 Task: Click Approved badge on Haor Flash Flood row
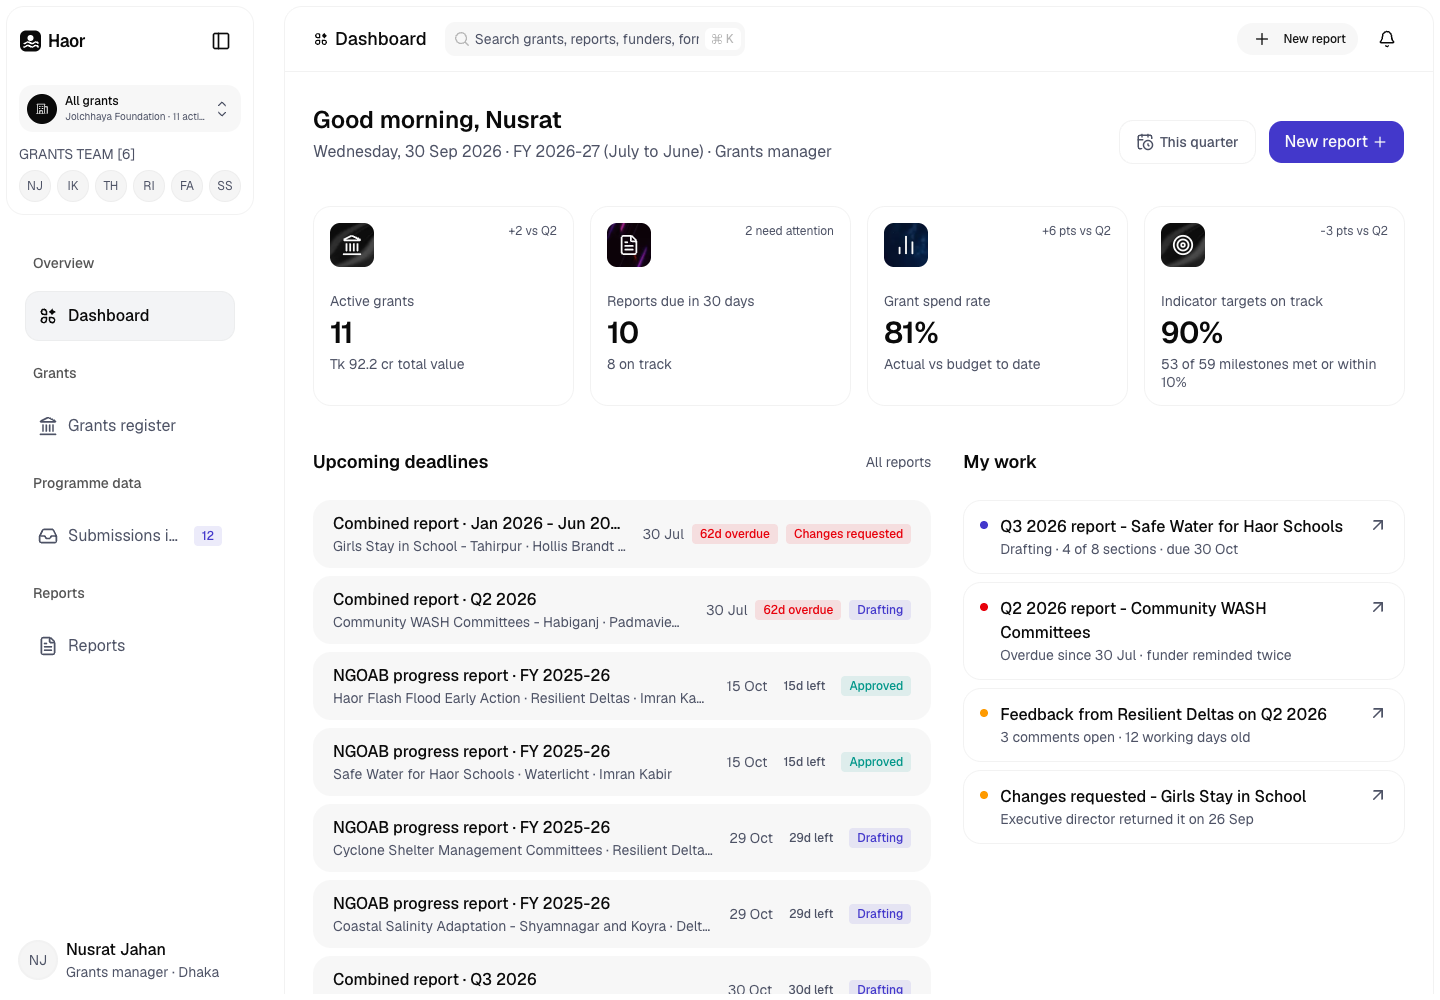pos(876,686)
